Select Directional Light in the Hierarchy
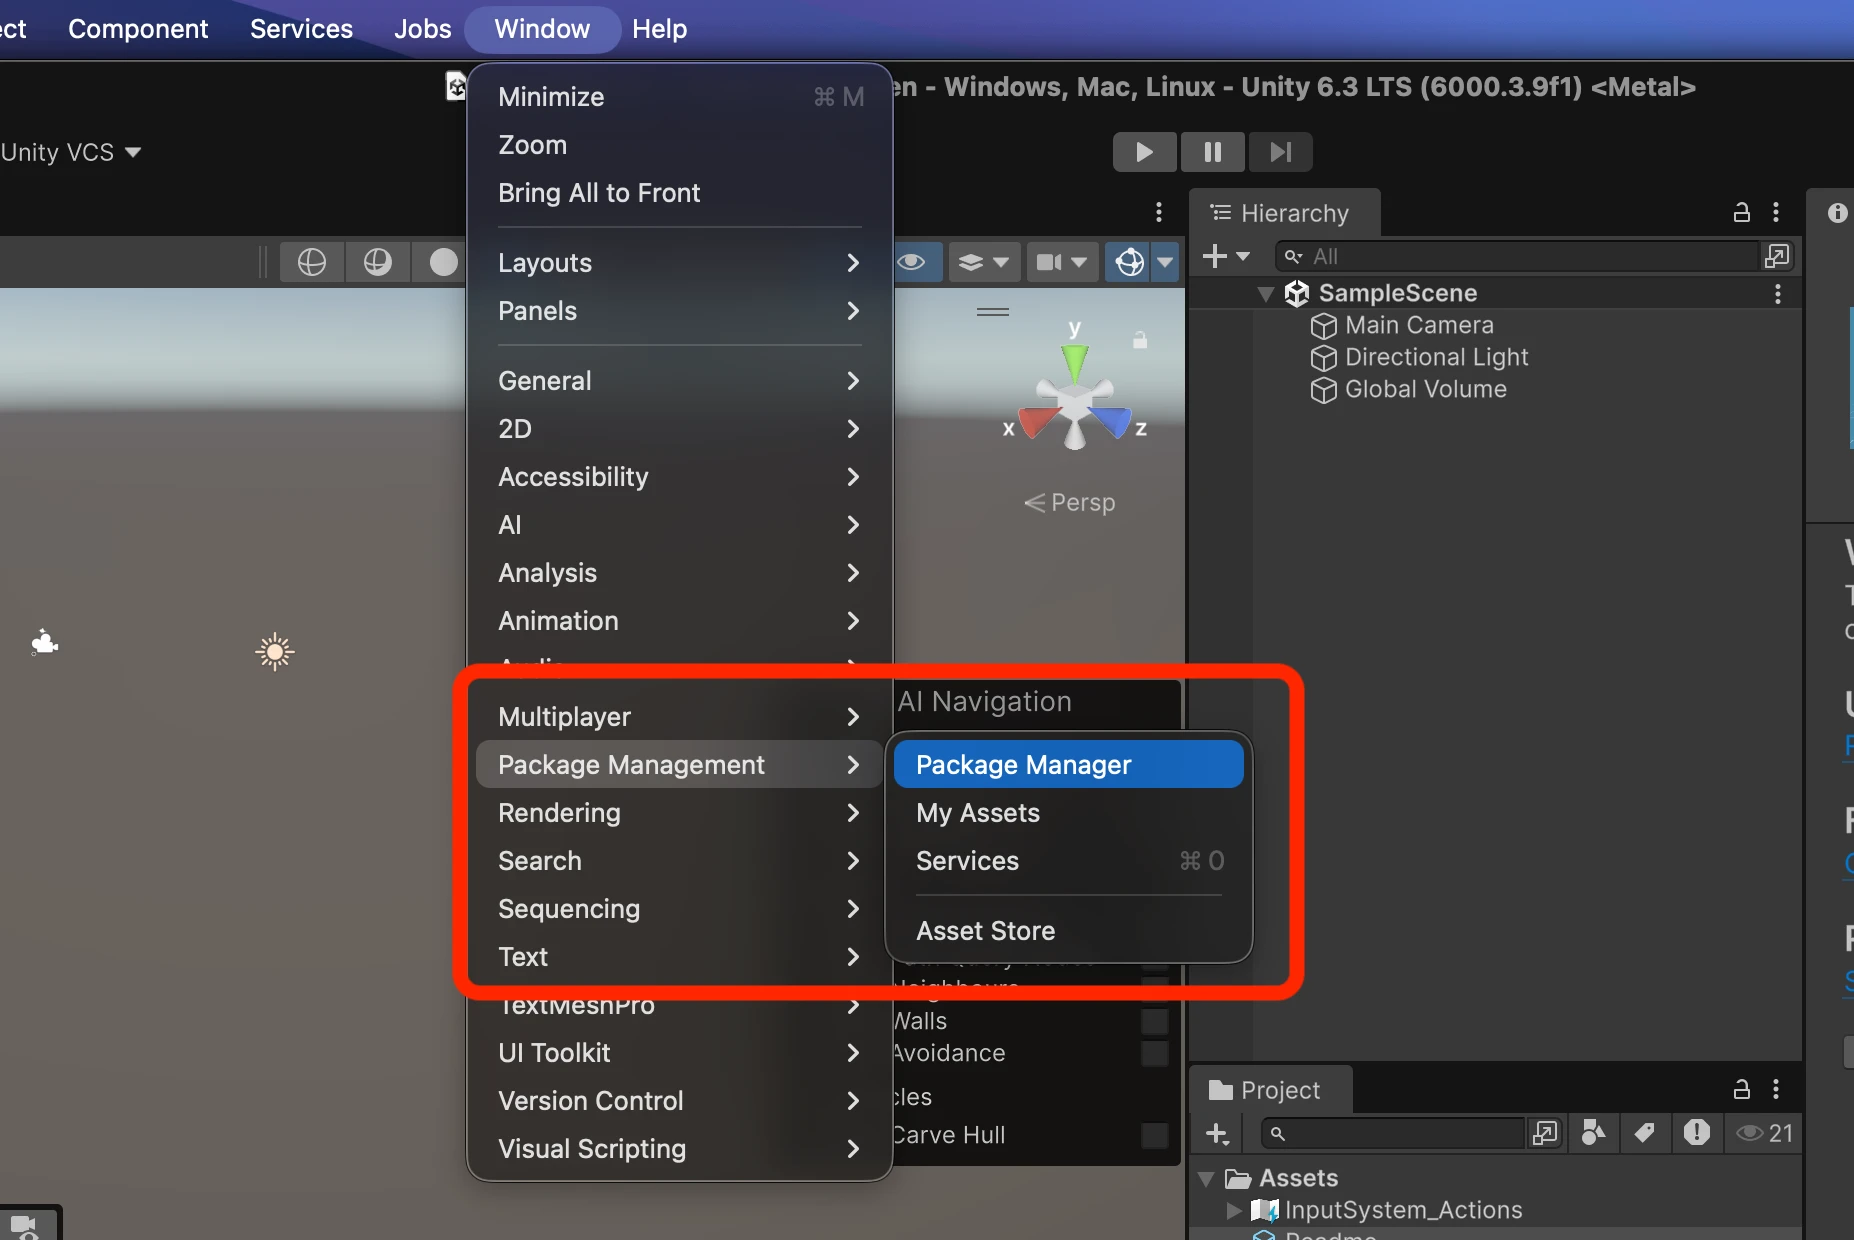1854x1240 pixels. click(1419, 358)
